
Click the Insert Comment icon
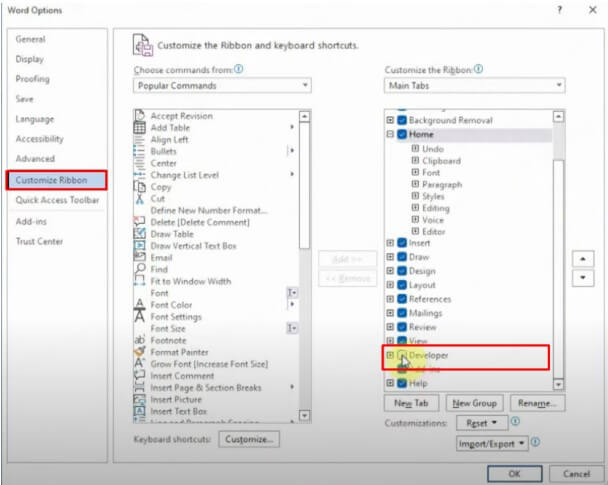[x=140, y=375]
